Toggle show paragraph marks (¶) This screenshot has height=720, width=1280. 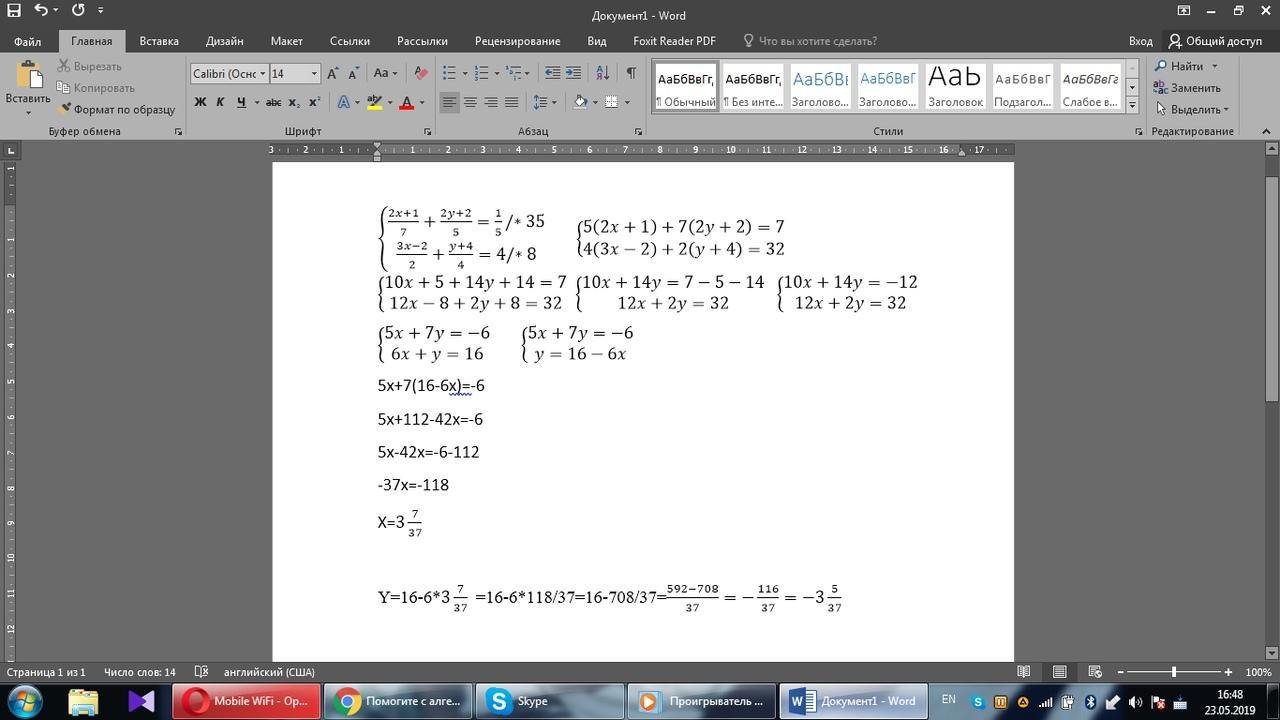(x=631, y=73)
